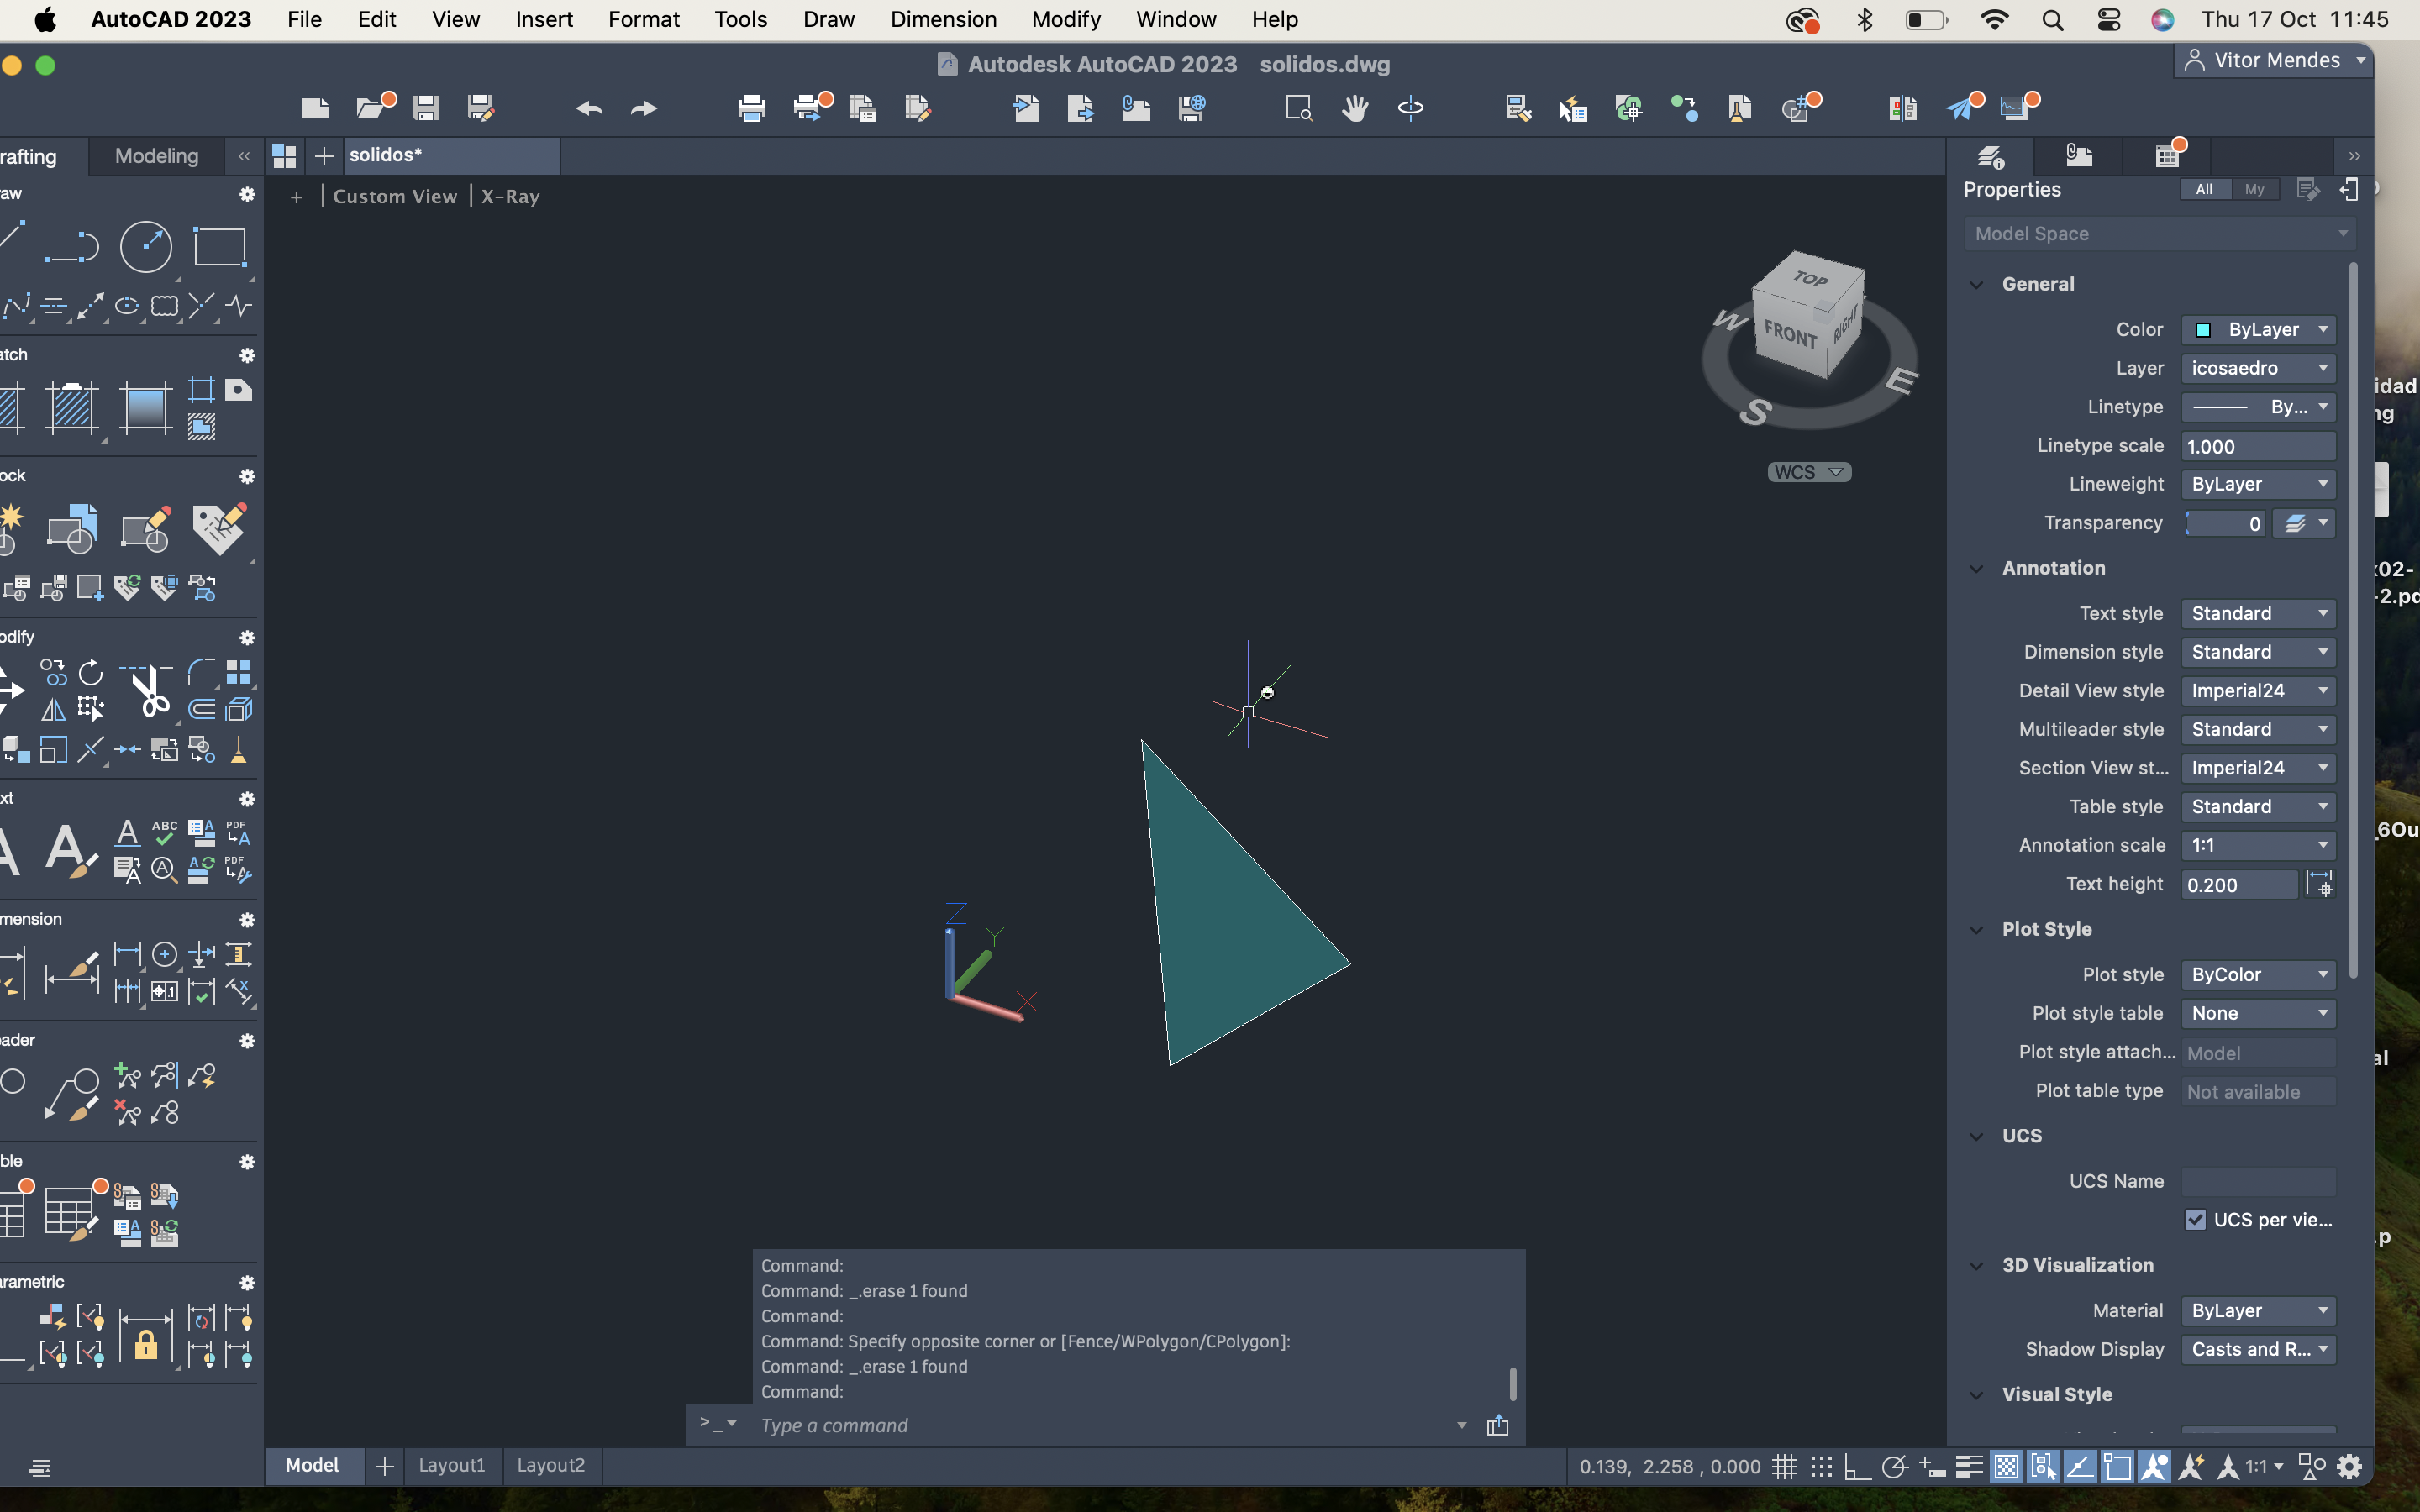Screen dimensions: 2420x1512
Task: Click the My properties filter button
Action: point(2254,189)
